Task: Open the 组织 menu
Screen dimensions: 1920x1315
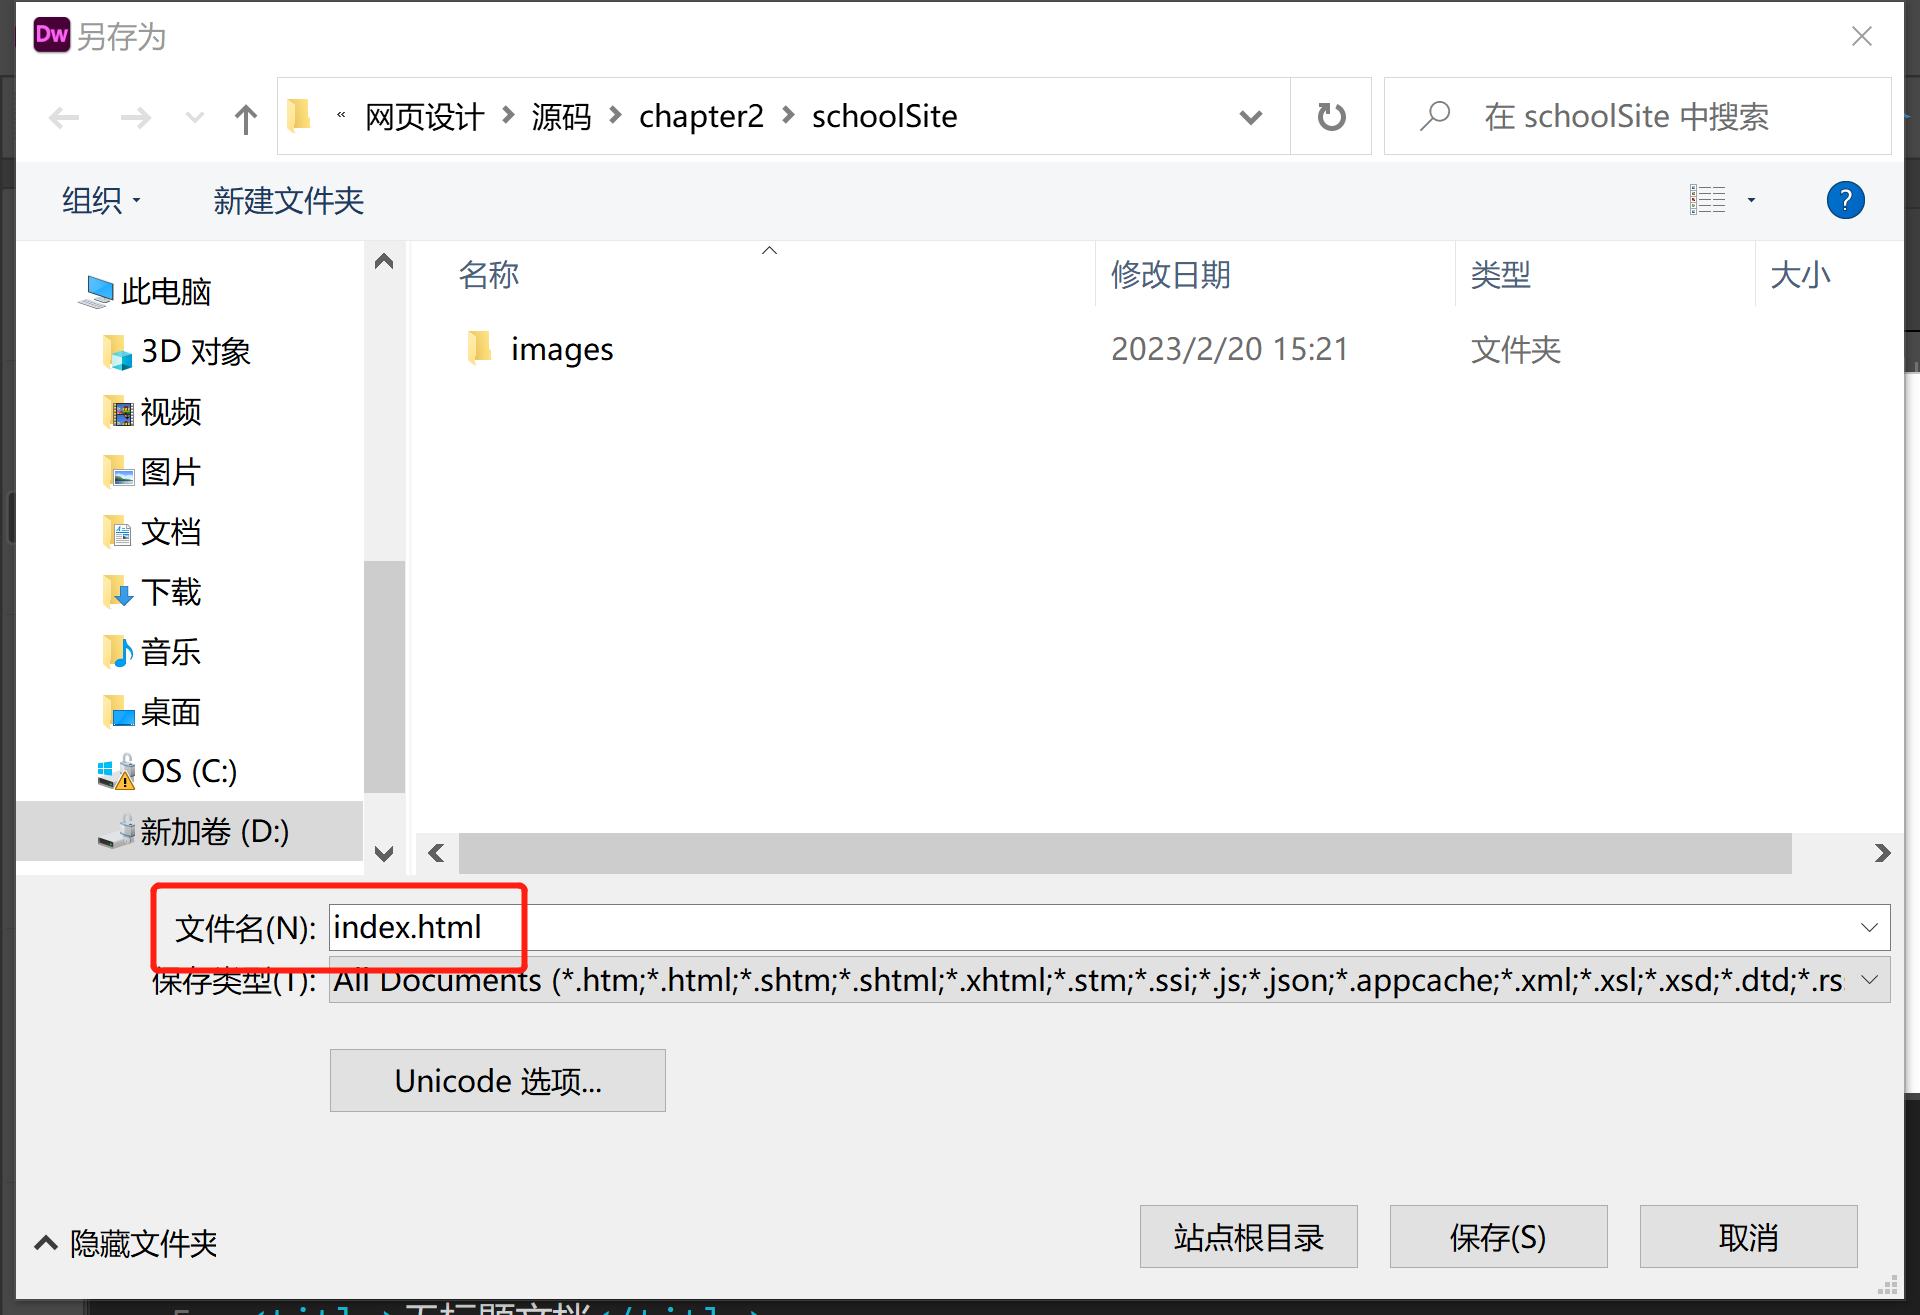Action: [x=101, y=201]
